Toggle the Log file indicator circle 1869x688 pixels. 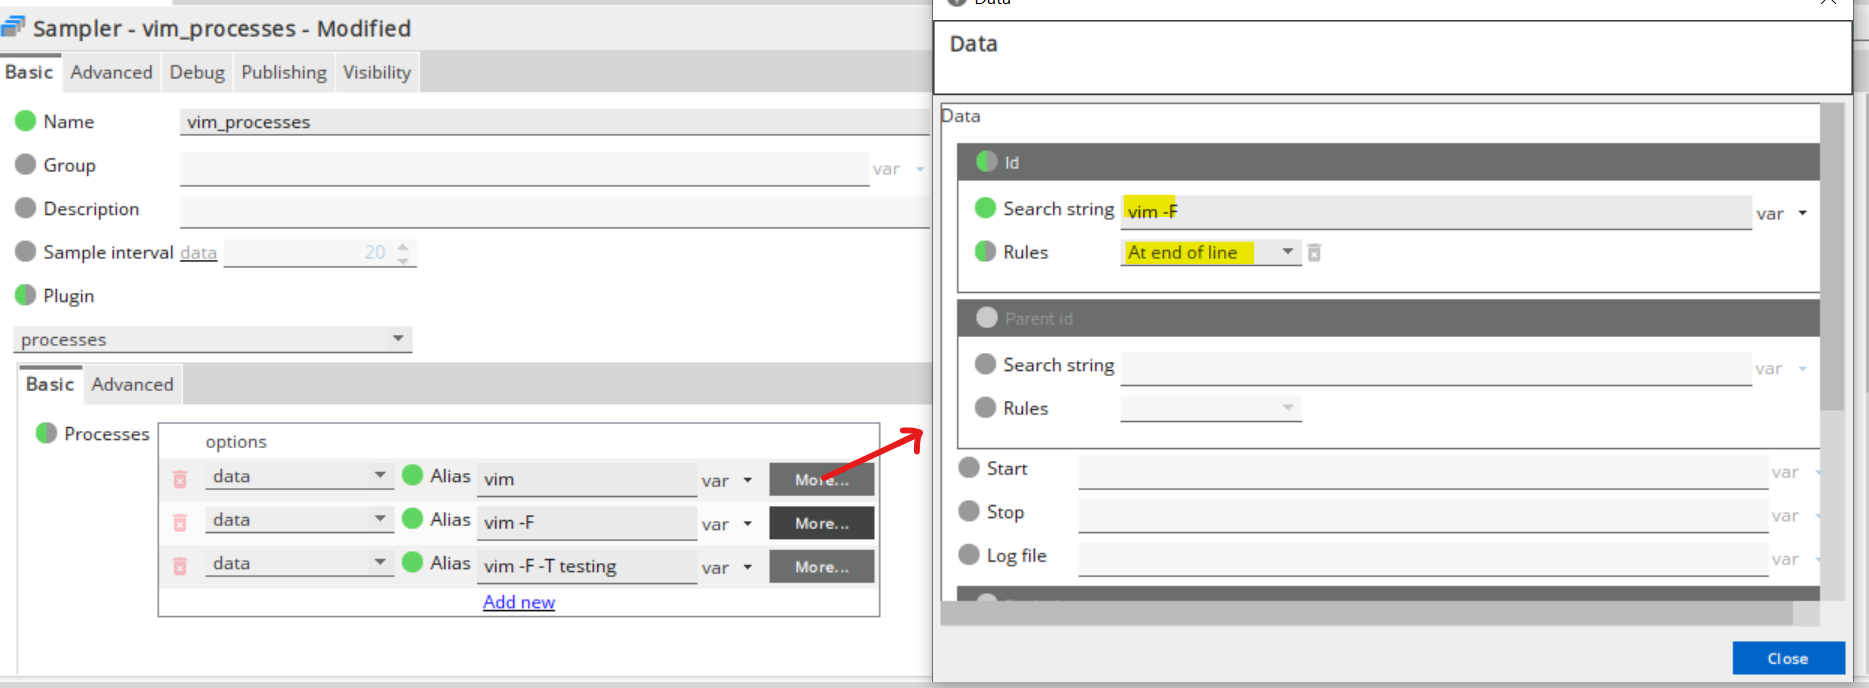pyautogui.click(x=969, y=555)
